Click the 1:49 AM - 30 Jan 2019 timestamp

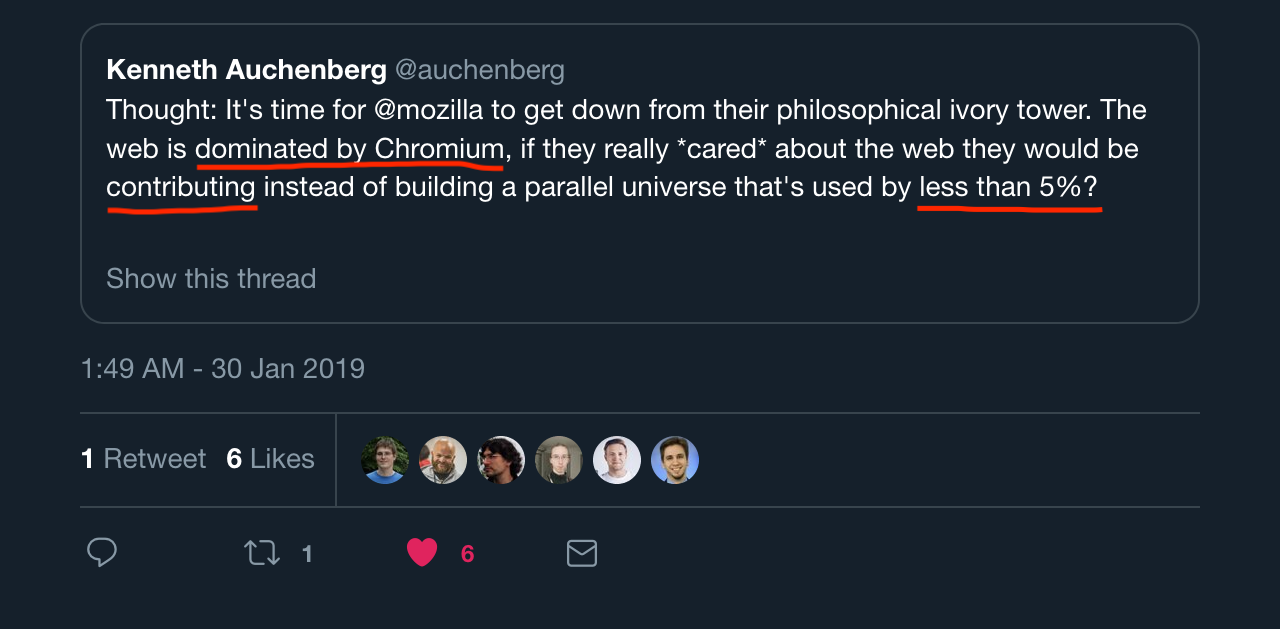coord(223,368)
